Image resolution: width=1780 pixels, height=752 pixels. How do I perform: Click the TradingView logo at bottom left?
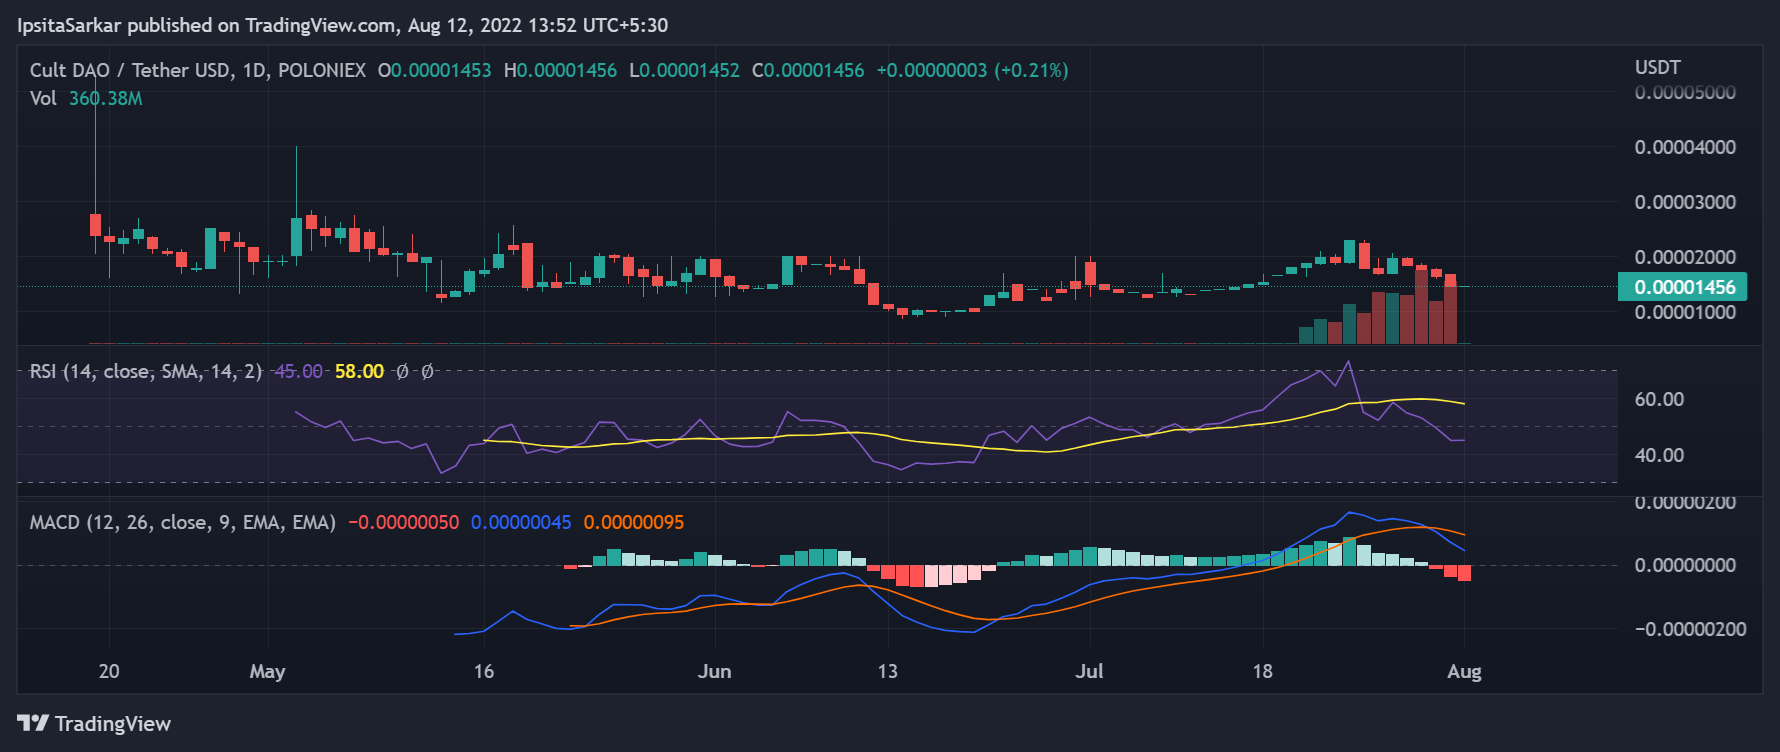click(94, 723)
